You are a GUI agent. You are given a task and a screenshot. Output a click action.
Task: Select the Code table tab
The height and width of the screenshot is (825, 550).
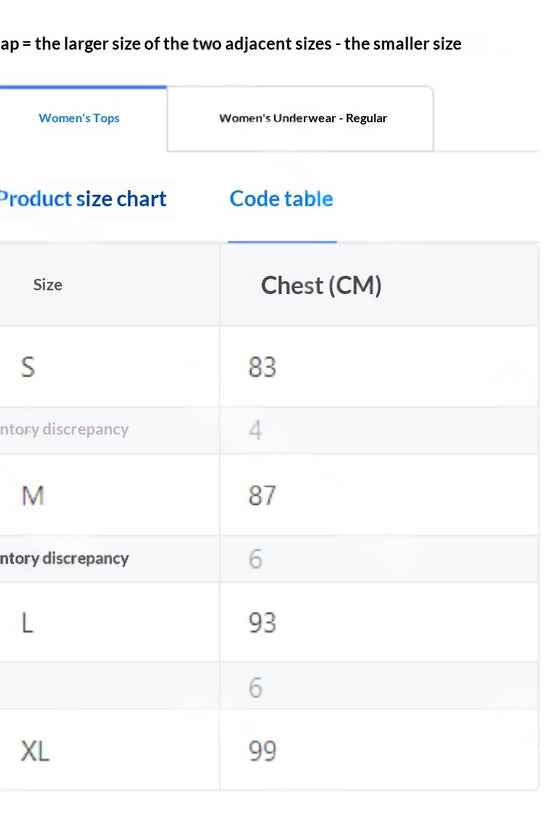282,199
